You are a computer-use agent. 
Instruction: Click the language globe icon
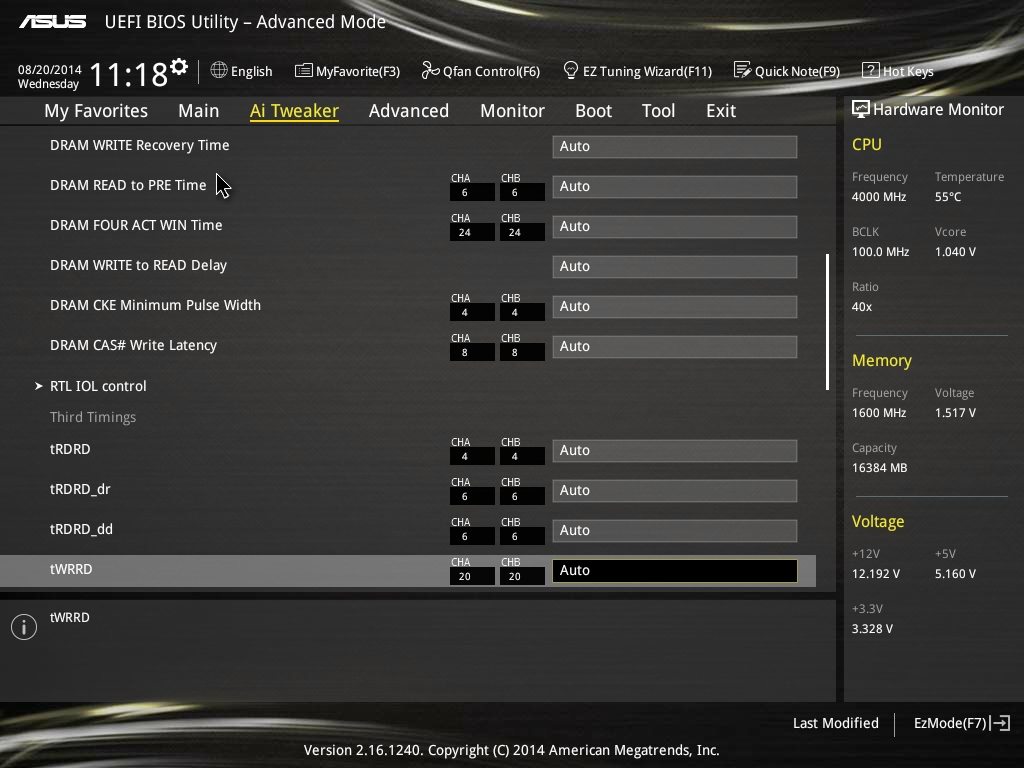coord(219,70)
